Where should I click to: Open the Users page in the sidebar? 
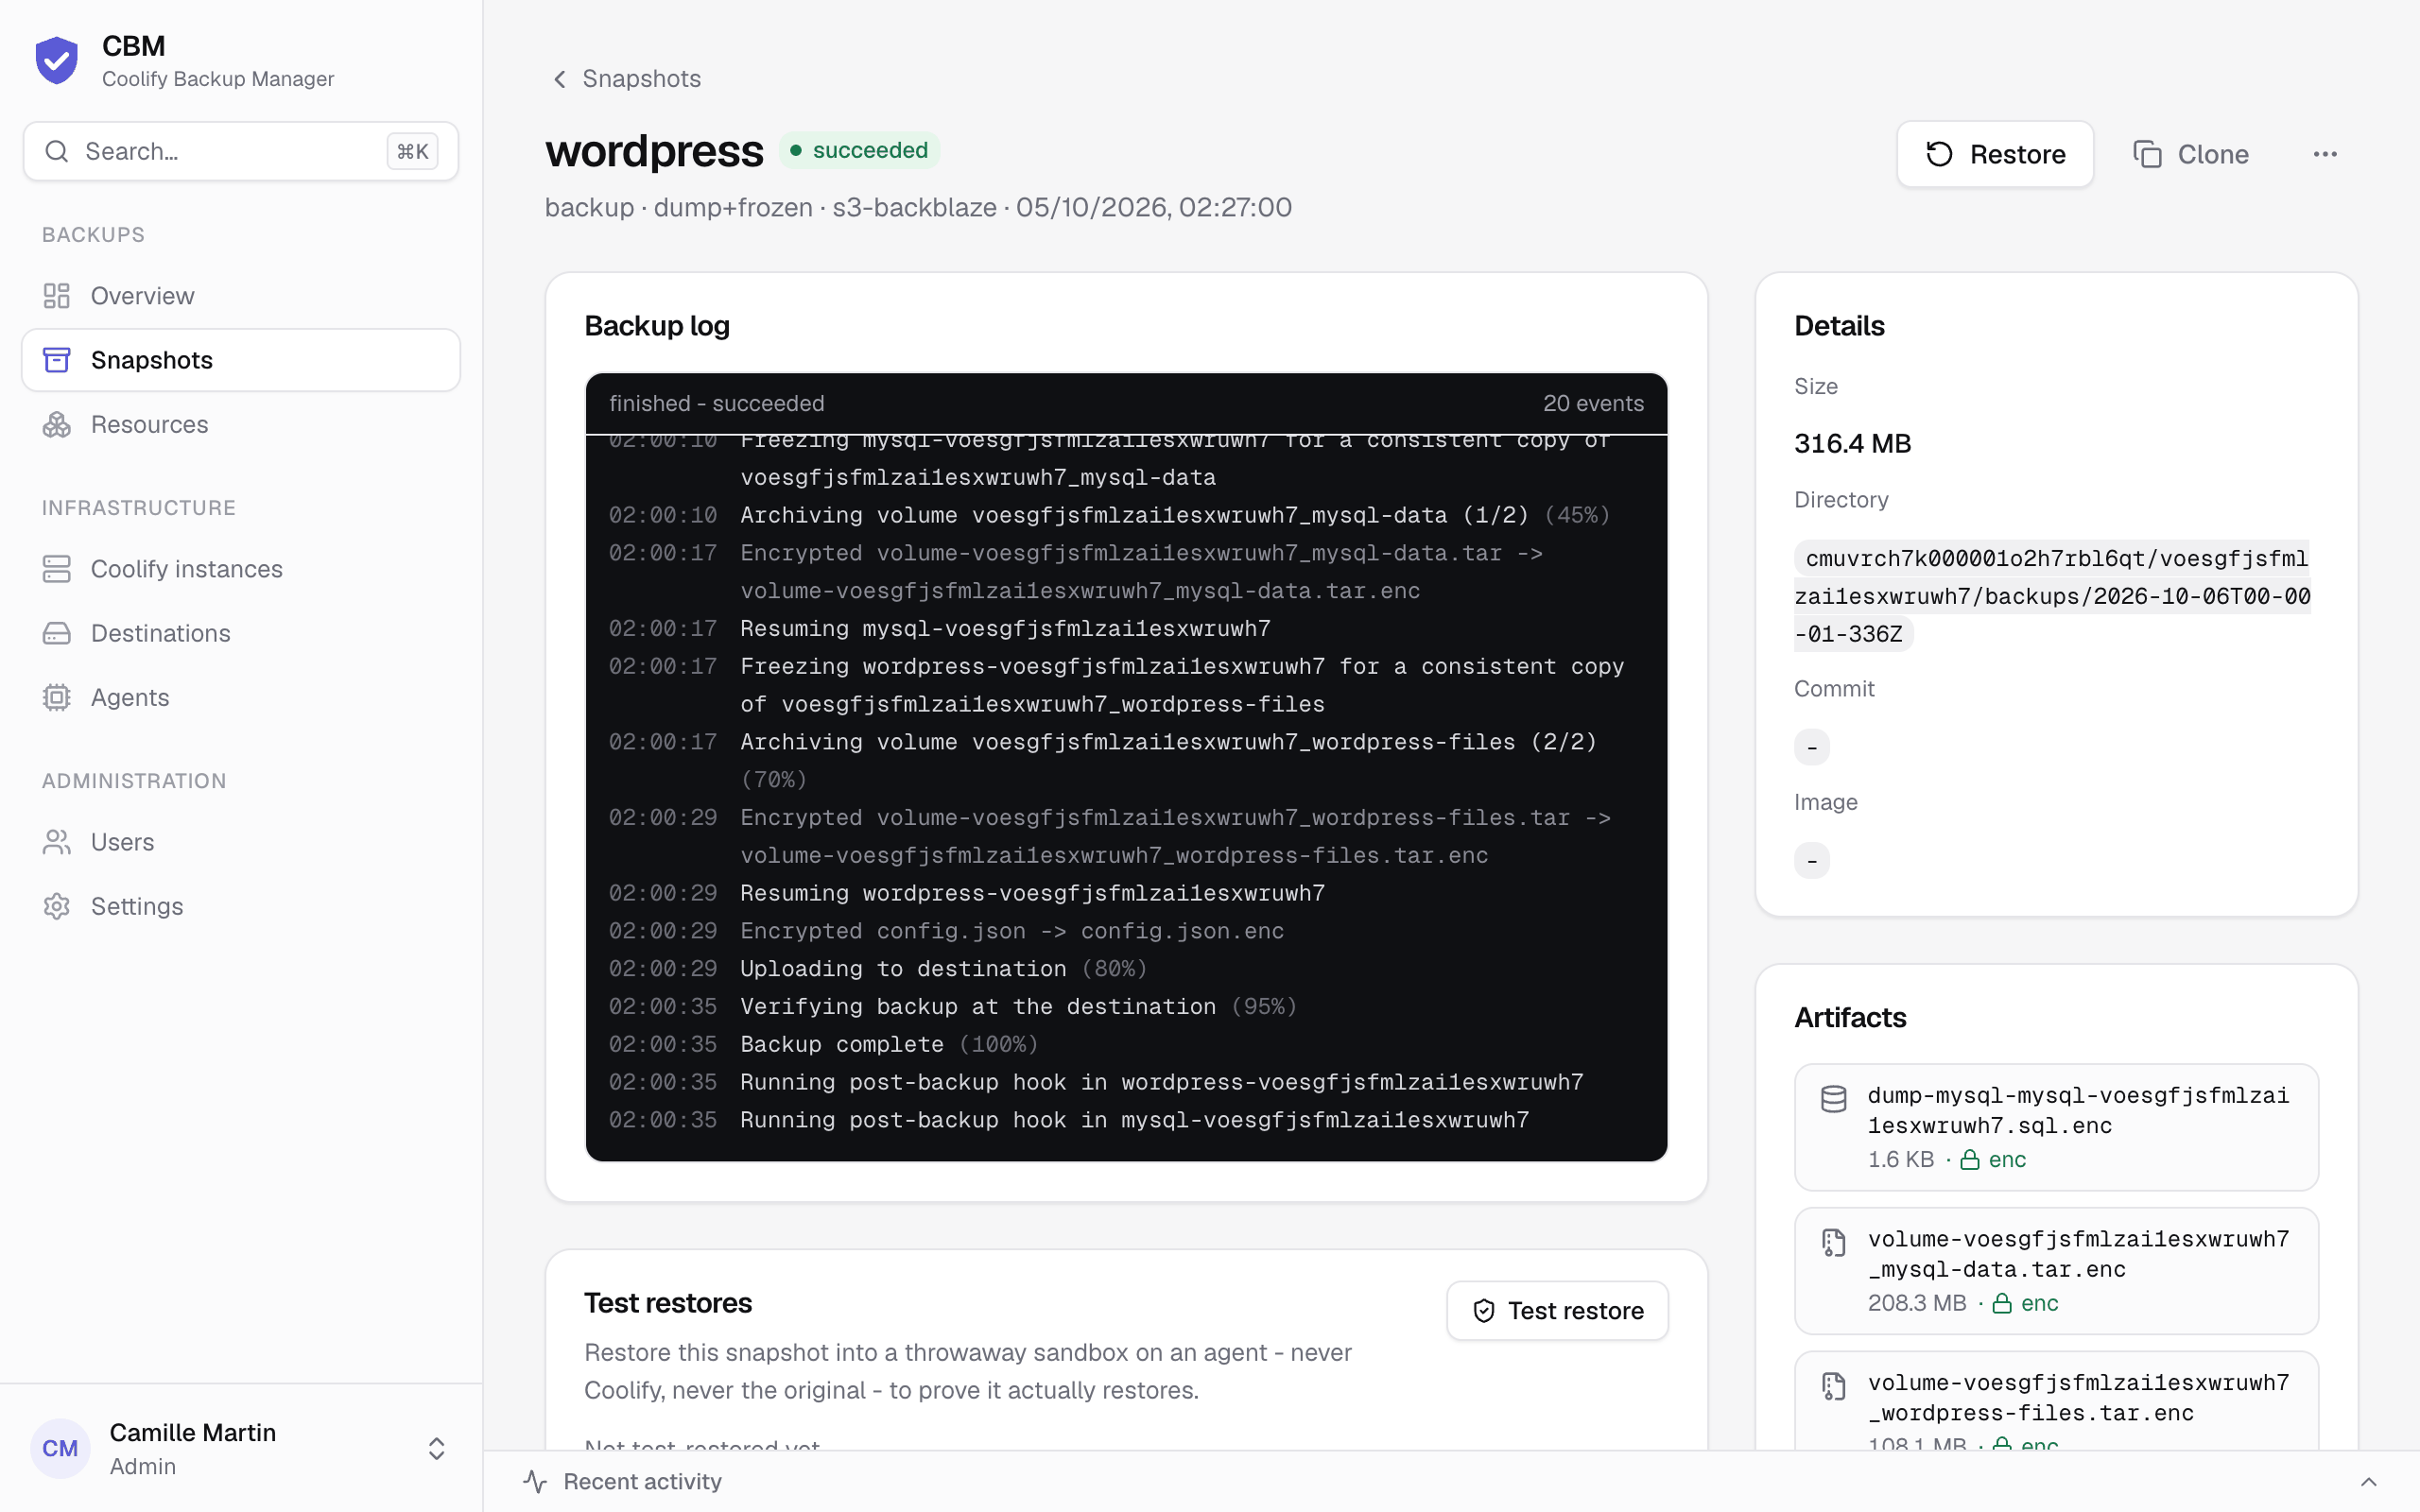(x=241, y=842)
